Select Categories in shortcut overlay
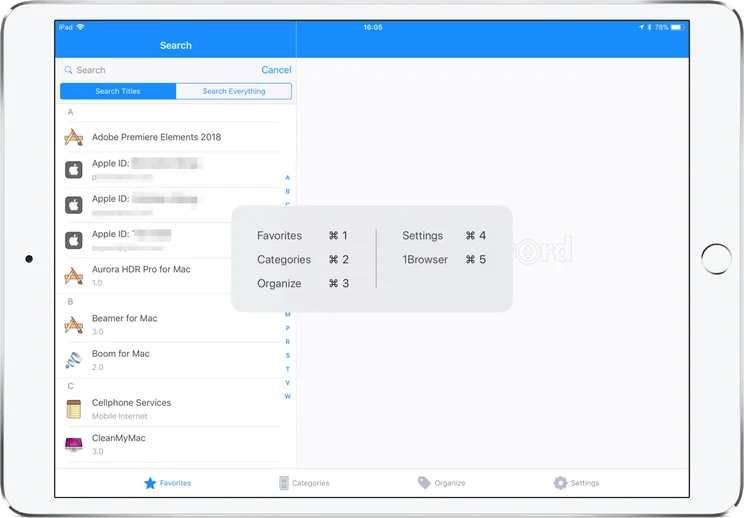 (303, 259)
